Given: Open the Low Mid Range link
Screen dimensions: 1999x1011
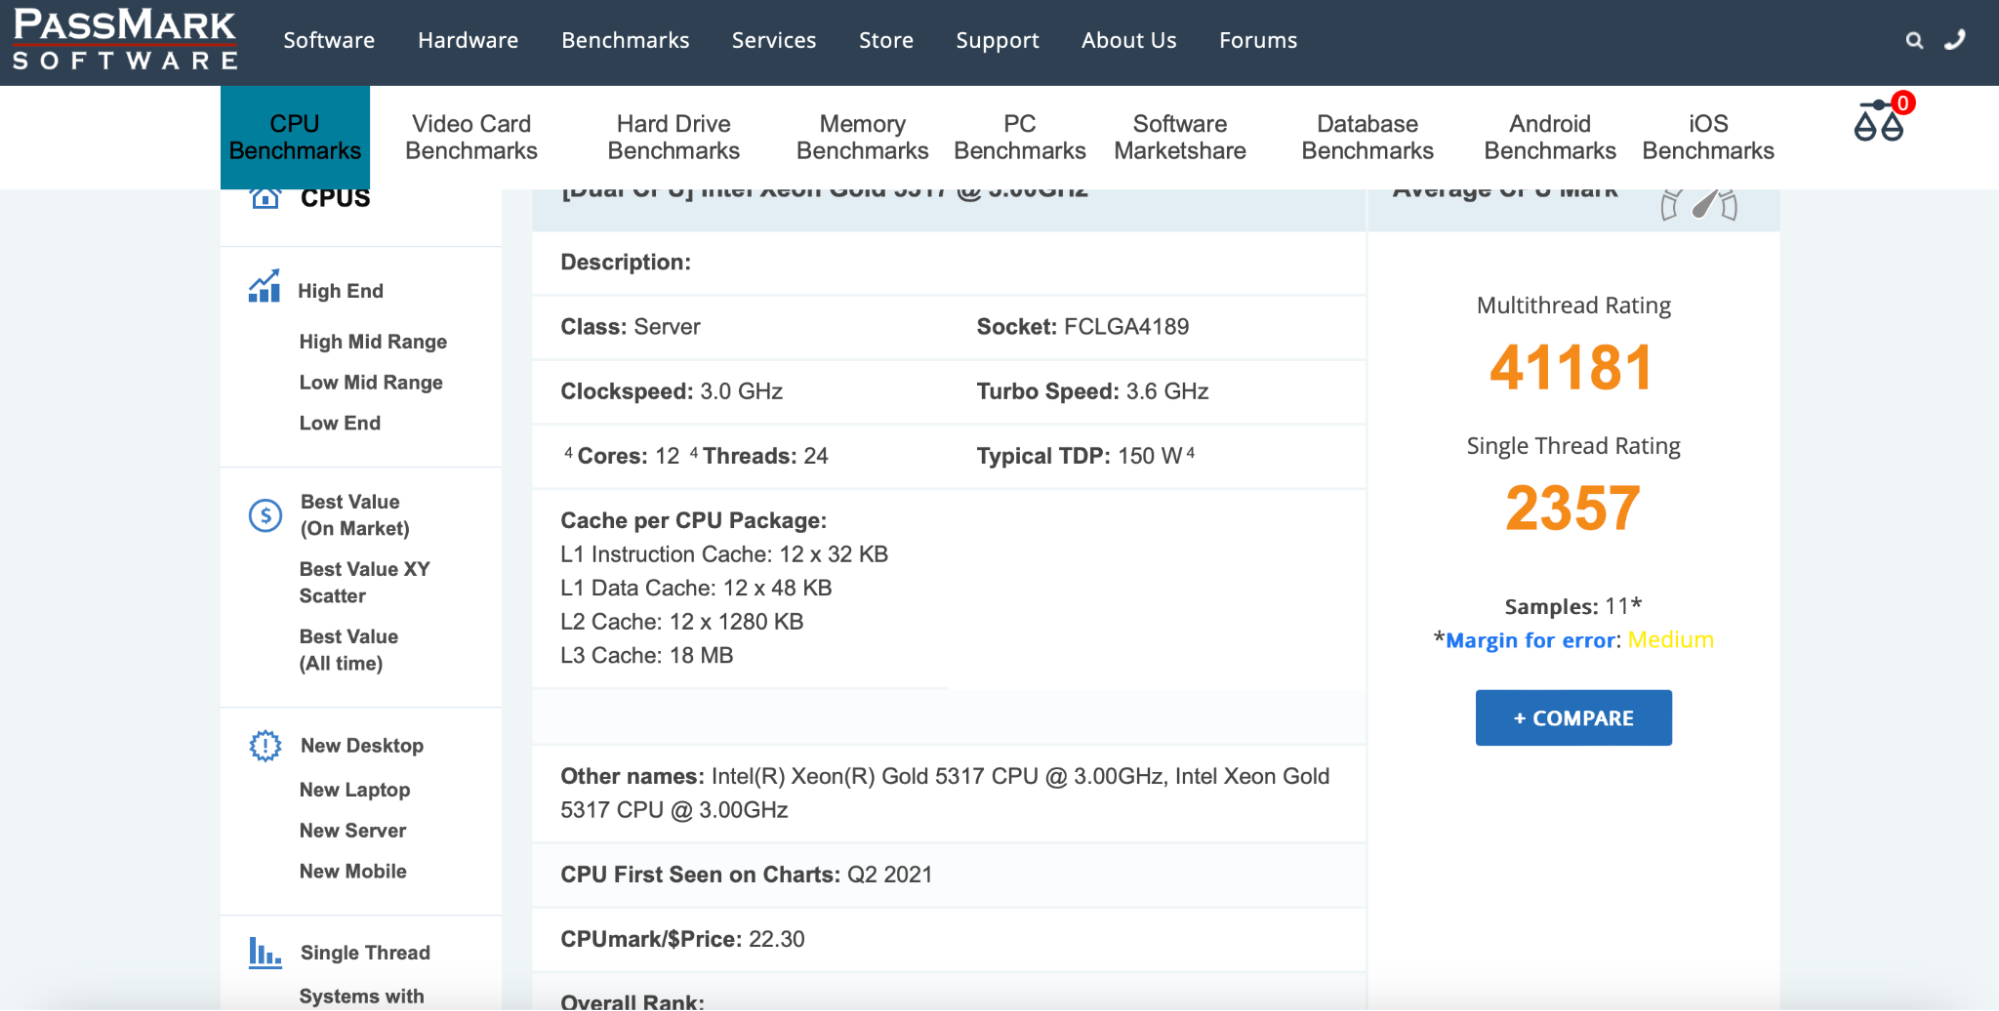Looking at the screenshot, I should (x=371, y=383).
